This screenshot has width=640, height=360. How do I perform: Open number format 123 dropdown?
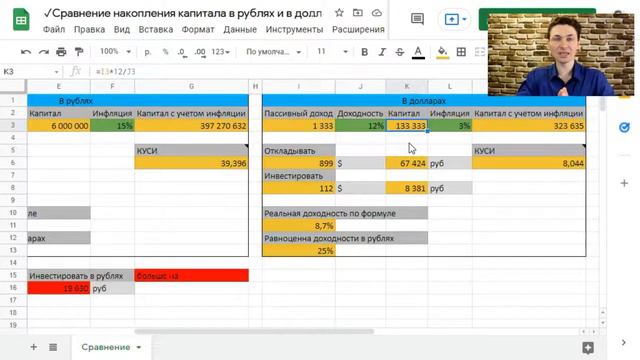click(220, 52)
